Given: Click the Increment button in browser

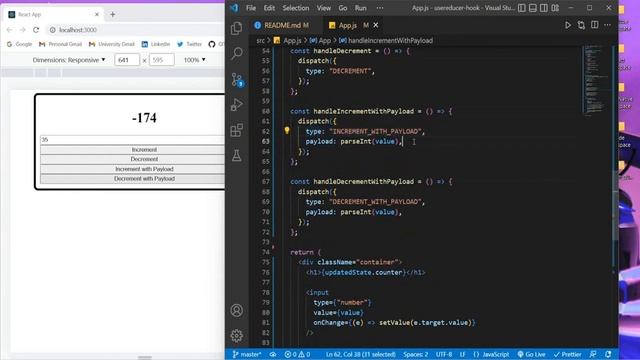Looking at the screenshot, I should pos(133,149).
